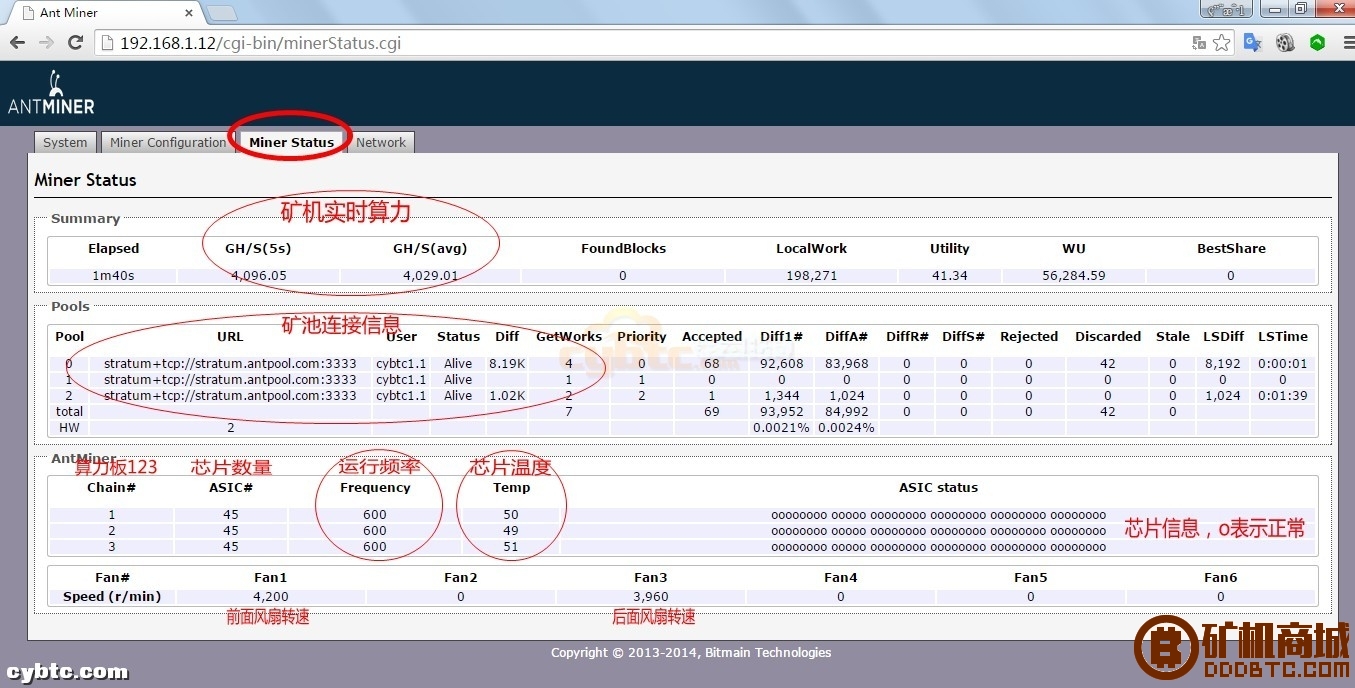The width and height of the screenshot is (1355, 688).
Task: Click the Elapsed value 1m40s
Action: coord(113,275)
